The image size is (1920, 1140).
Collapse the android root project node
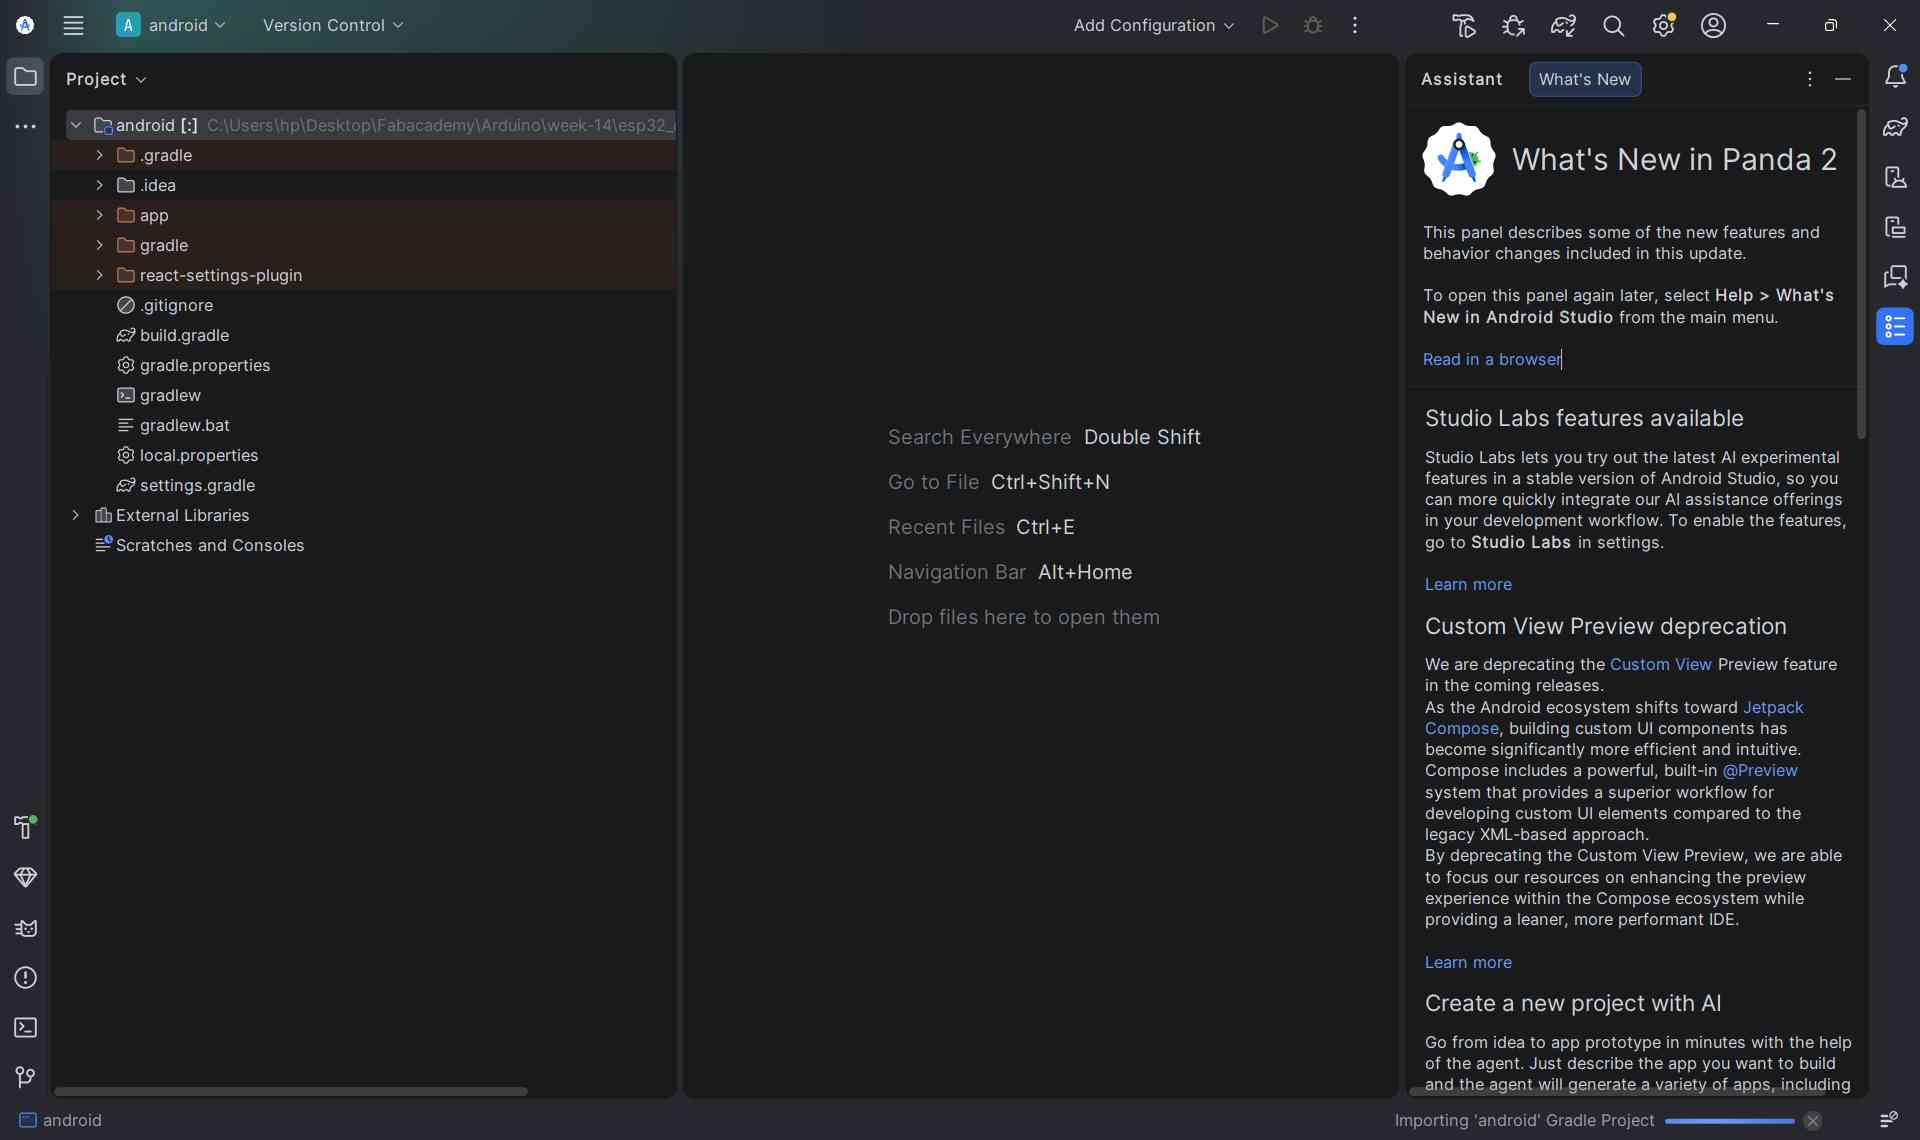click(x=76, y=125)
